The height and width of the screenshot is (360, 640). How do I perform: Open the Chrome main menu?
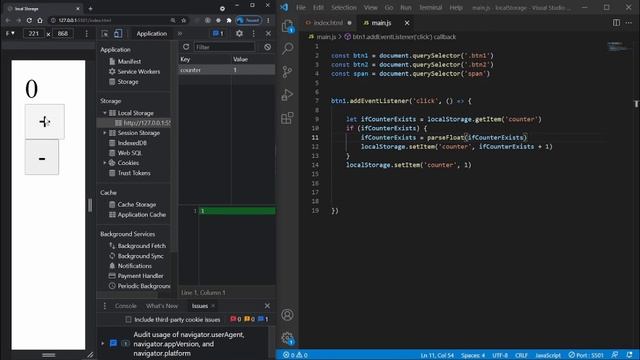coord(268,20)
